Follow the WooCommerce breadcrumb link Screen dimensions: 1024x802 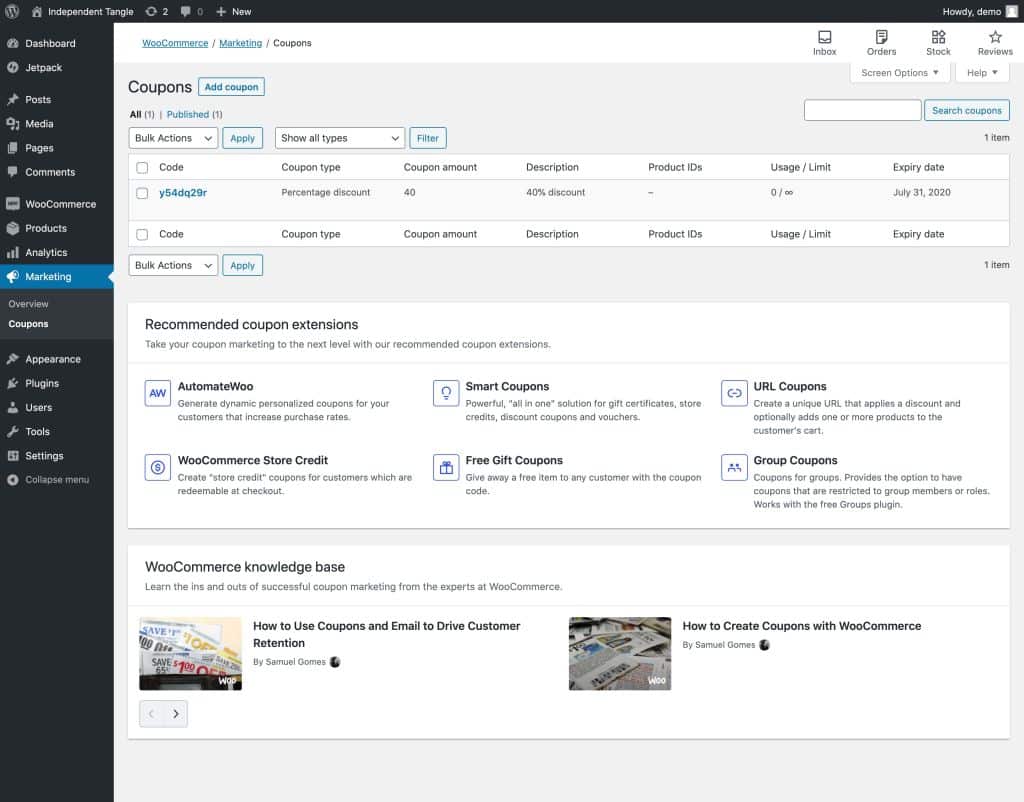point(175,43)
